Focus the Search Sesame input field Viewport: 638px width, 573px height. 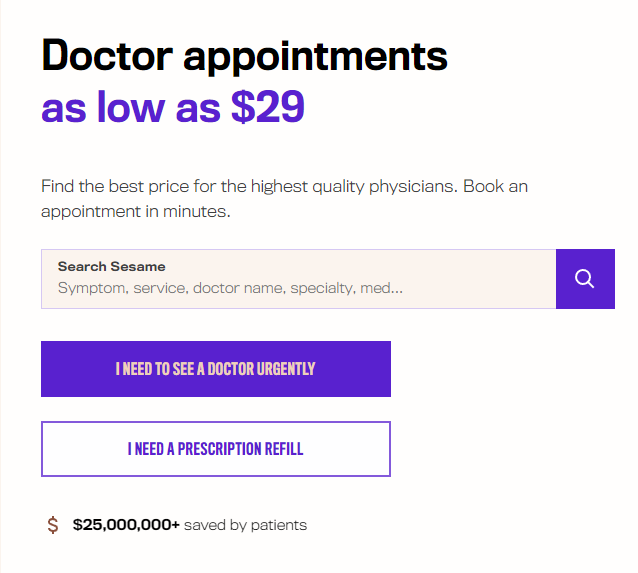click(299, 279)
